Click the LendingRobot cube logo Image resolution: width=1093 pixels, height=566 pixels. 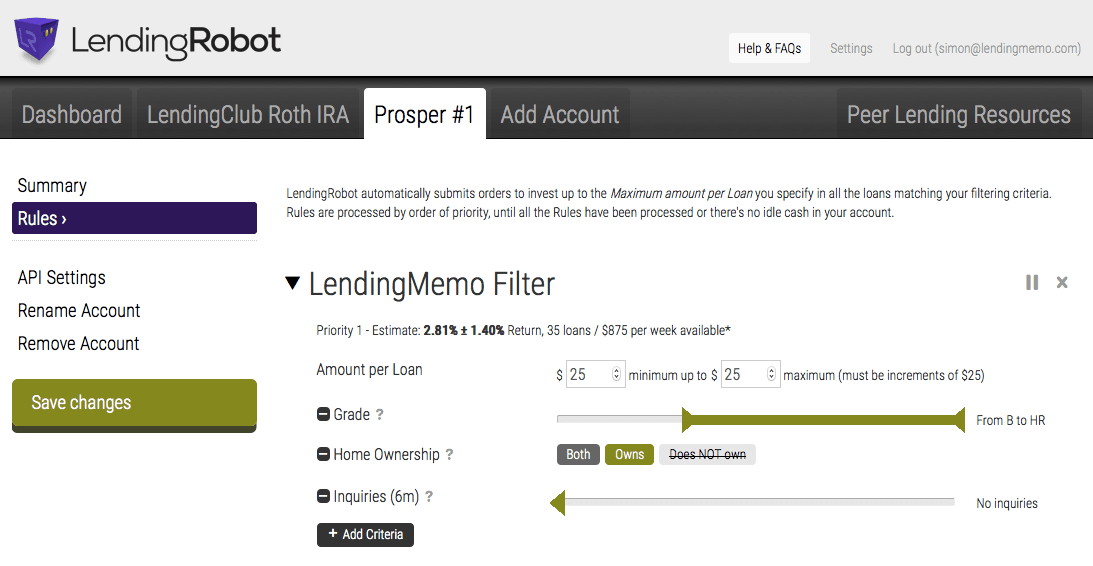point(38,39)
